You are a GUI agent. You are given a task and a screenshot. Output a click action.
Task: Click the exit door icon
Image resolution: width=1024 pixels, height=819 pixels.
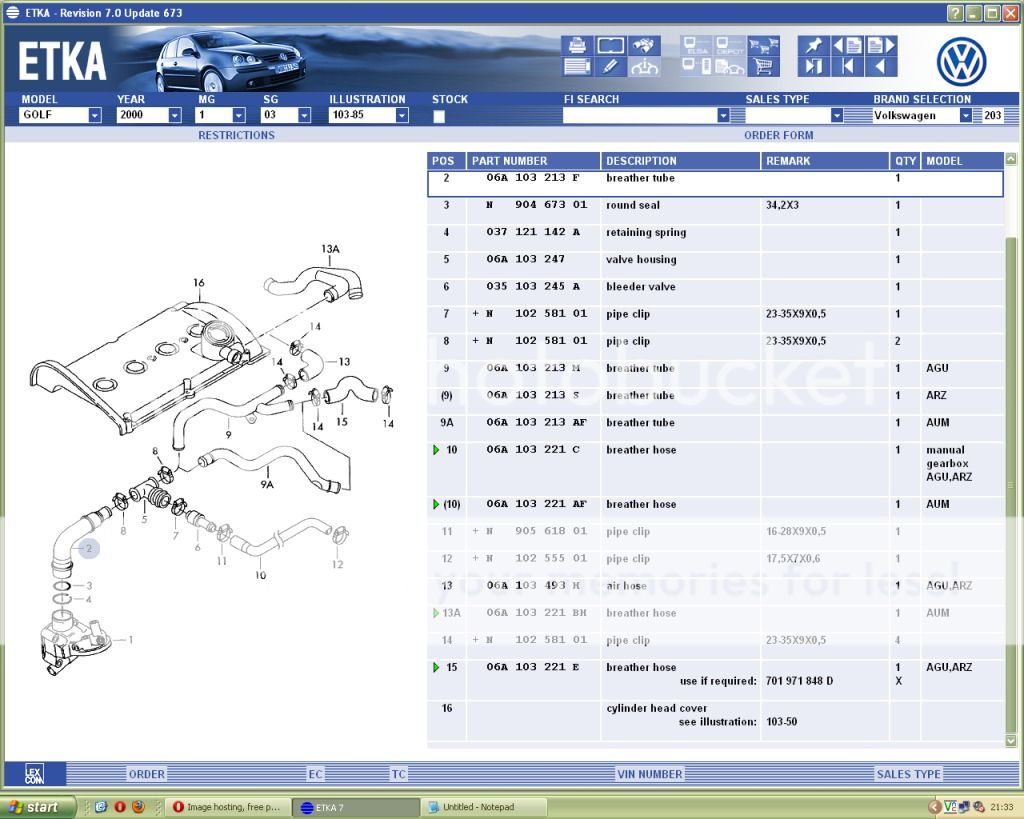813,67
